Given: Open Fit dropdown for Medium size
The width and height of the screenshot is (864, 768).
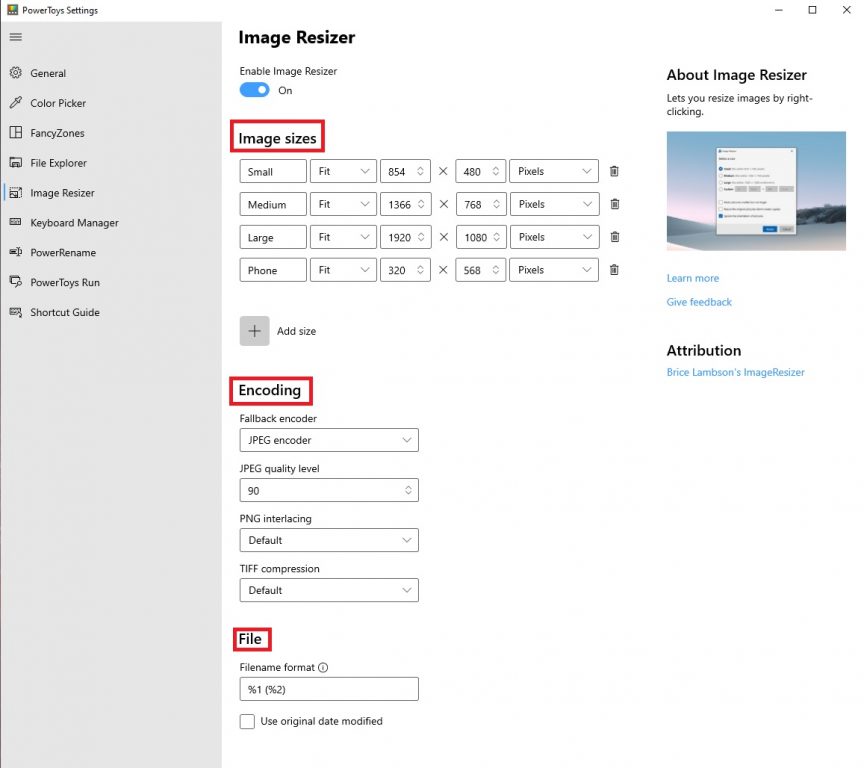Looking at the screenshot, I should pyautogui.click(x=343, y=204).
